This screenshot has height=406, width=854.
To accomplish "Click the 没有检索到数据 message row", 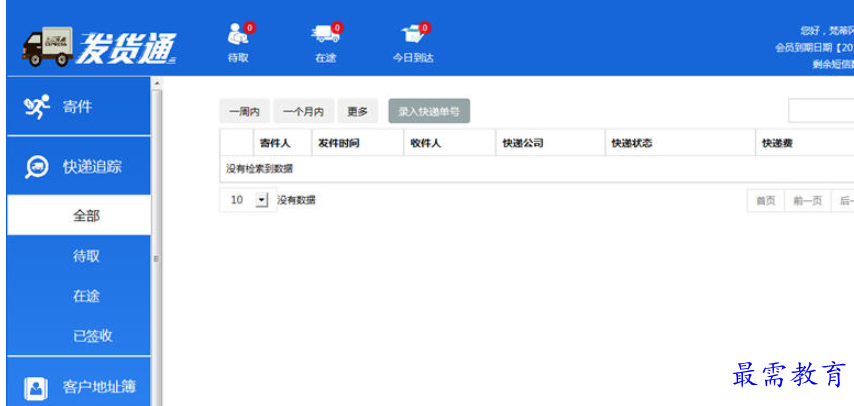I will (x=536, y=169).
